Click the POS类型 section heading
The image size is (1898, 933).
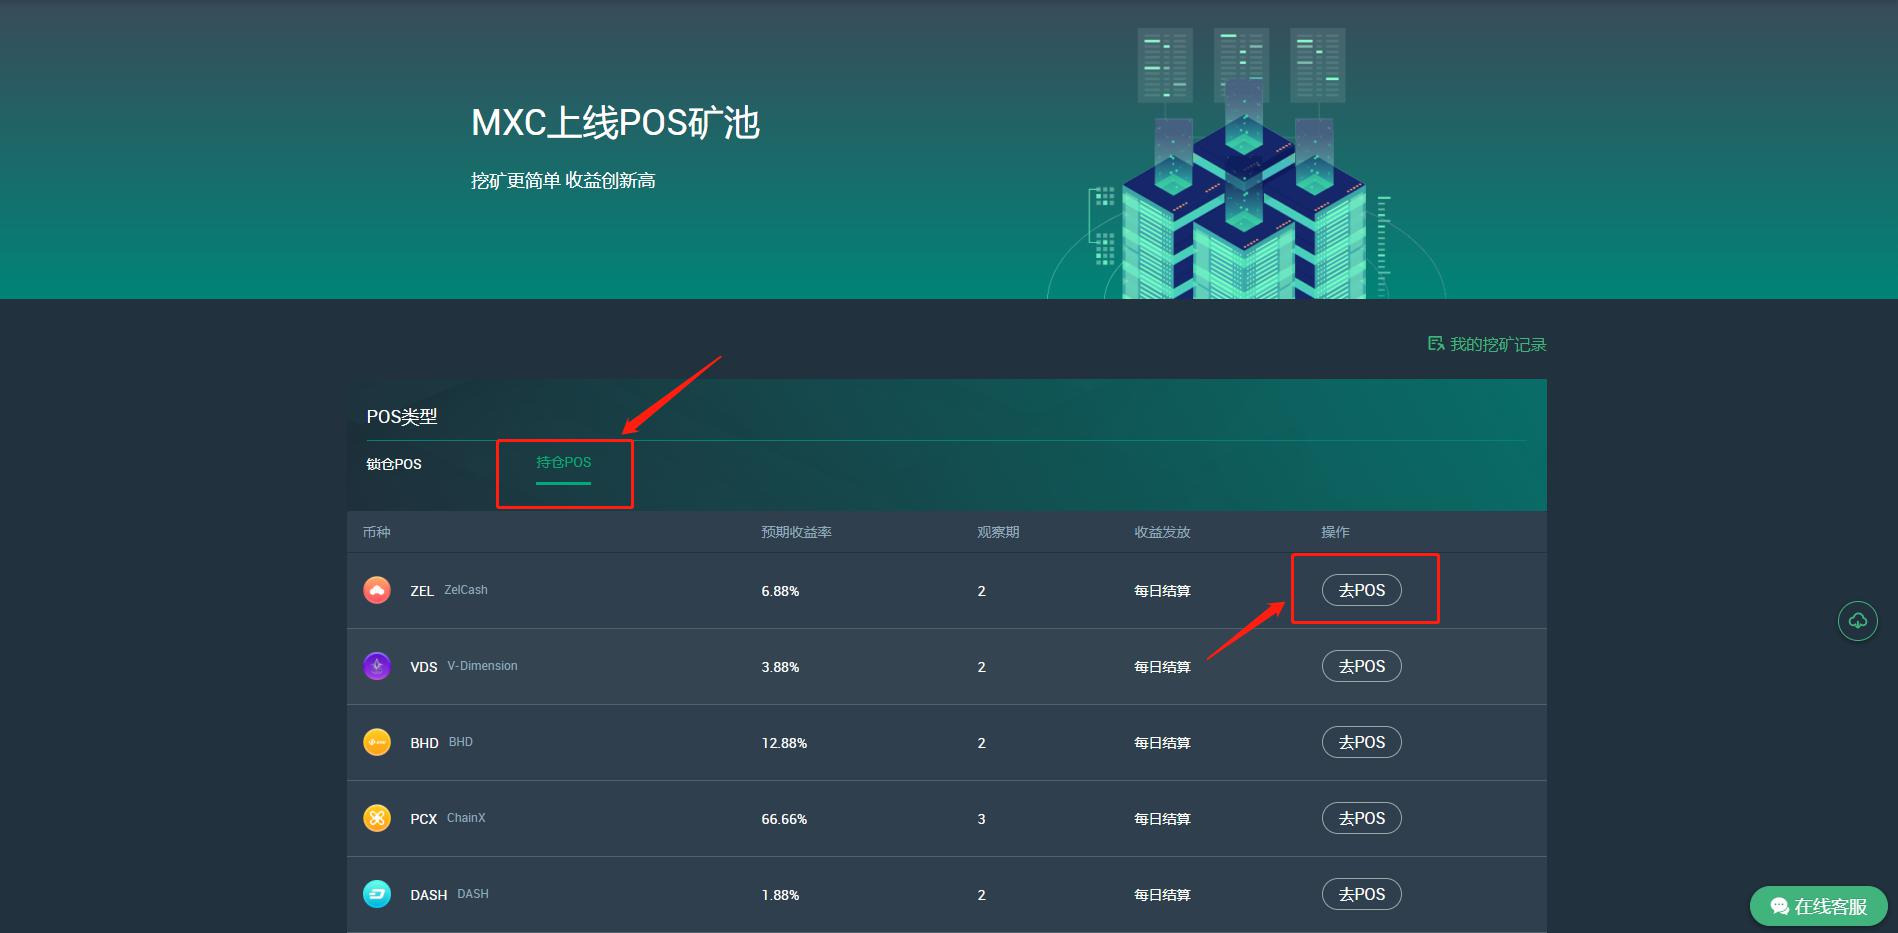click(x=402, y=417)
